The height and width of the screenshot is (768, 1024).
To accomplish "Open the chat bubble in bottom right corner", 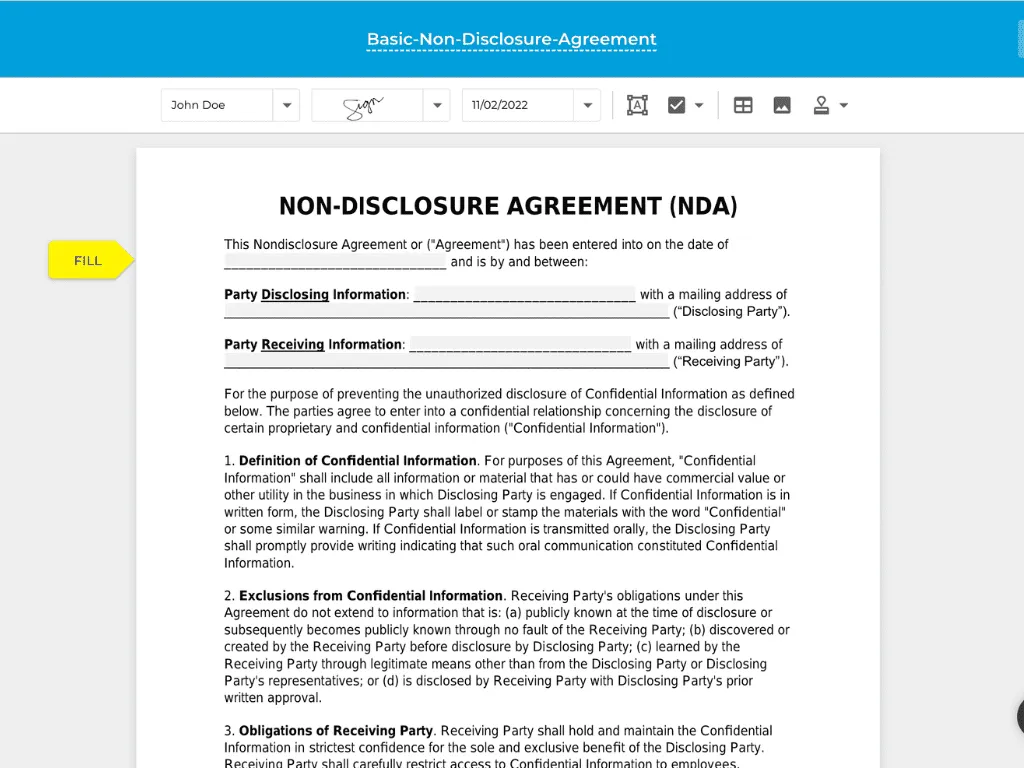I will click(1017, 716).
